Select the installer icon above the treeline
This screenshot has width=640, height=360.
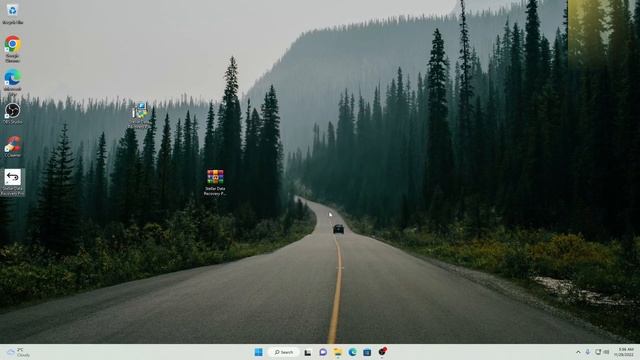(140, 116)
